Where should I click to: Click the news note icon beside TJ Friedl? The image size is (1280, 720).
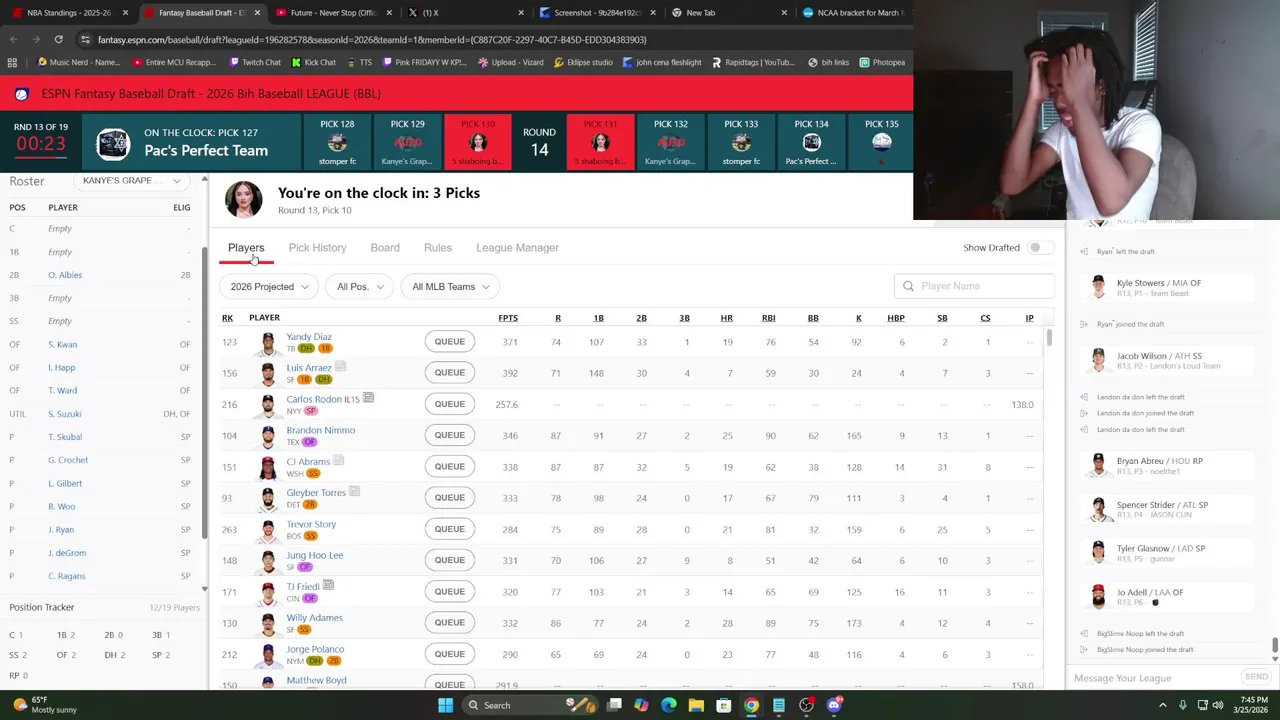(x=328, y=585)
